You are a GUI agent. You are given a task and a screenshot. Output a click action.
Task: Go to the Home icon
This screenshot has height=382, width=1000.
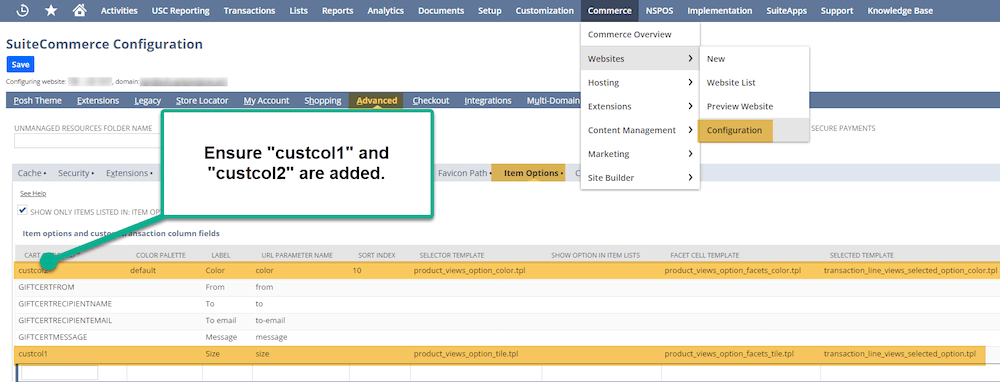click(x=80, y=10)
